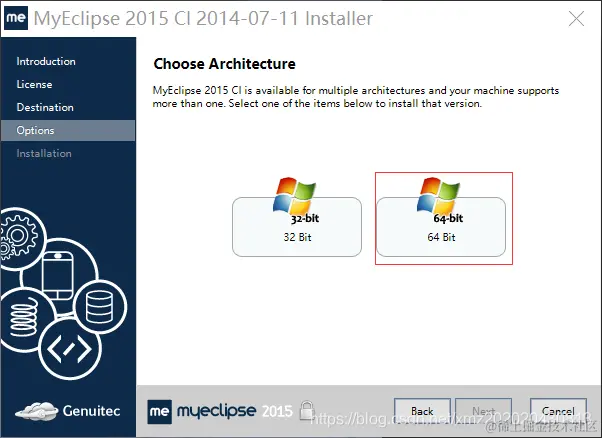
Task: Close the installer window
Action: pyautogui.click(x=576, y=18)
